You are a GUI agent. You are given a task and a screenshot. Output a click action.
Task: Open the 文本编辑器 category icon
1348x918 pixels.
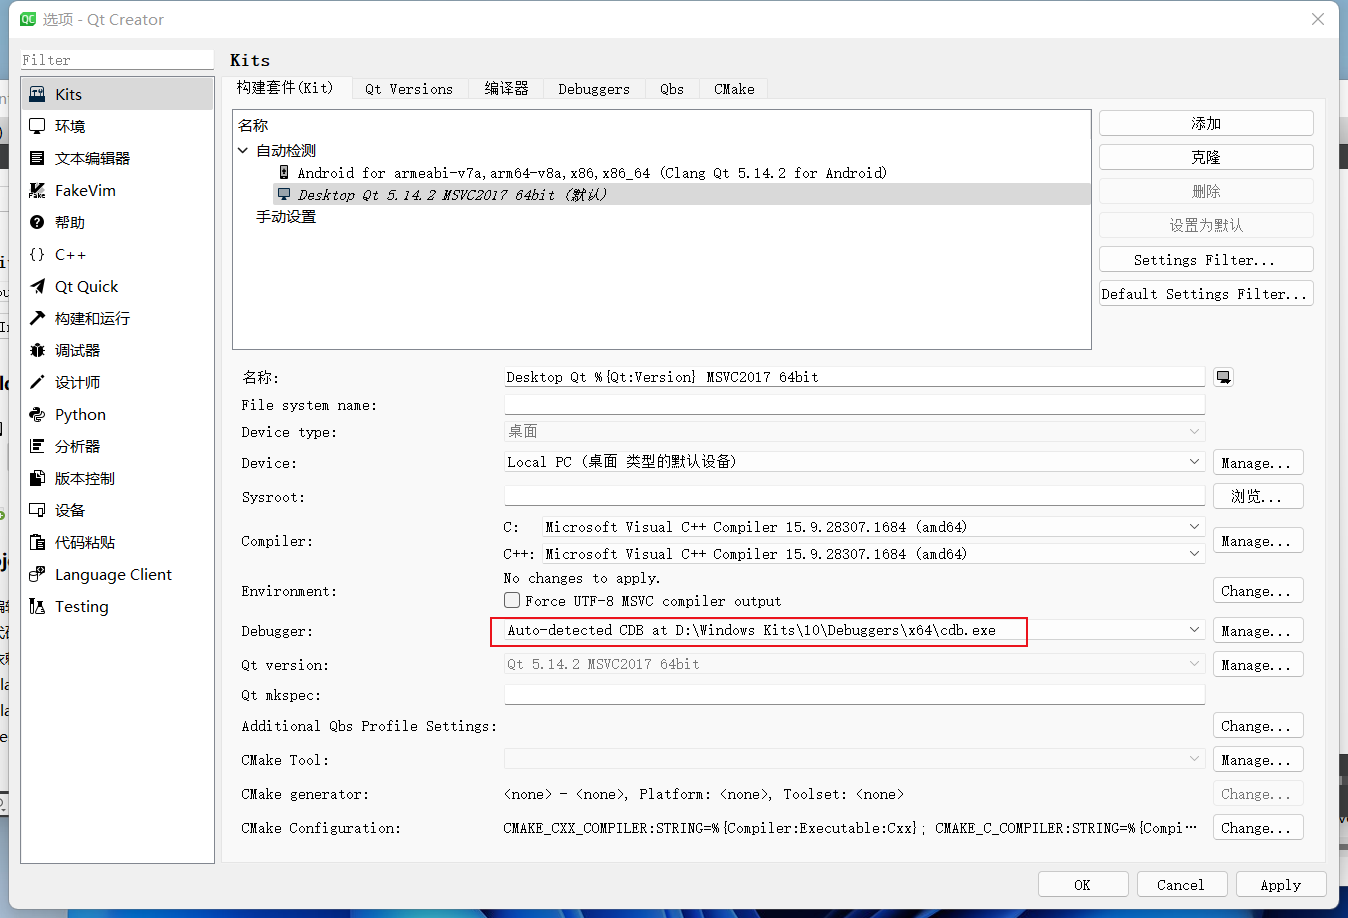(37, 158)
